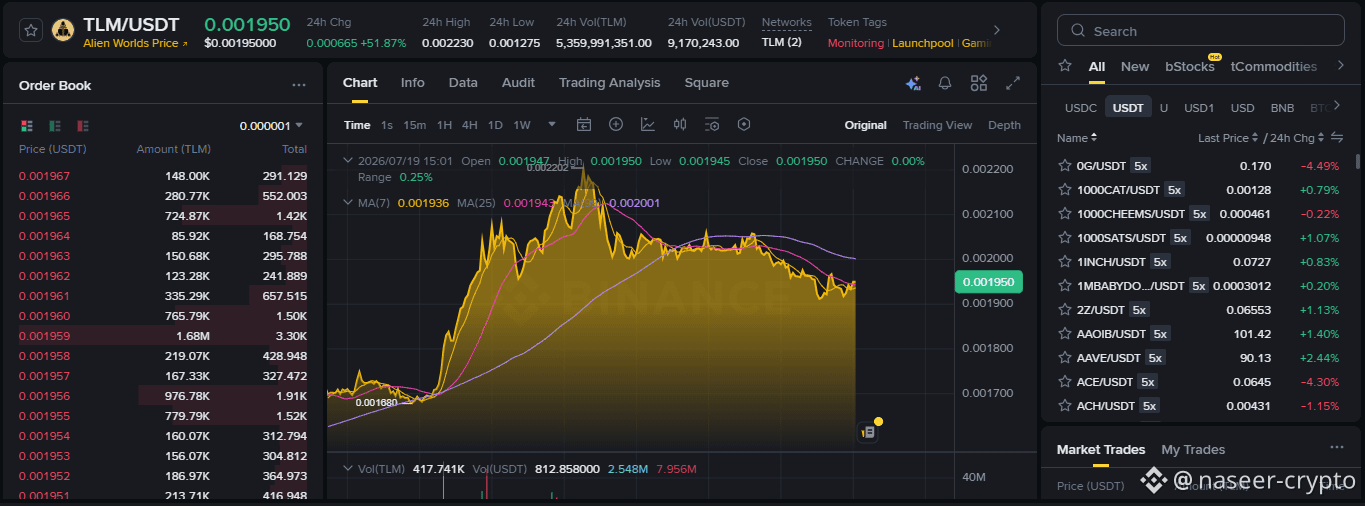Show both bids and asks in order book

27,126
